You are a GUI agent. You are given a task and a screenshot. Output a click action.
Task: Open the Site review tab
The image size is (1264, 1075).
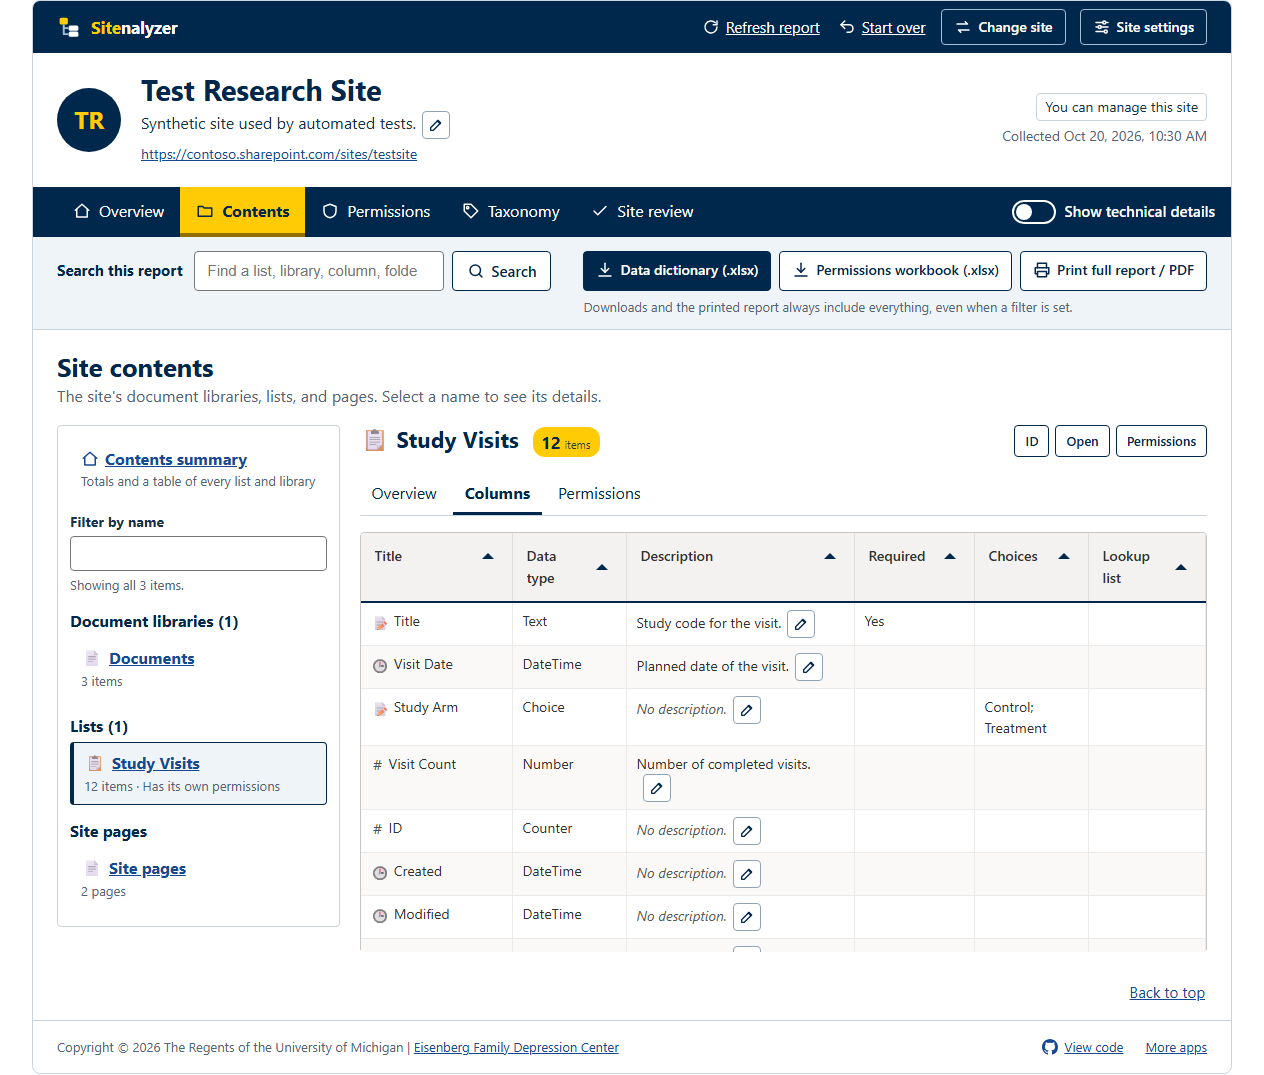click(643, 212)
